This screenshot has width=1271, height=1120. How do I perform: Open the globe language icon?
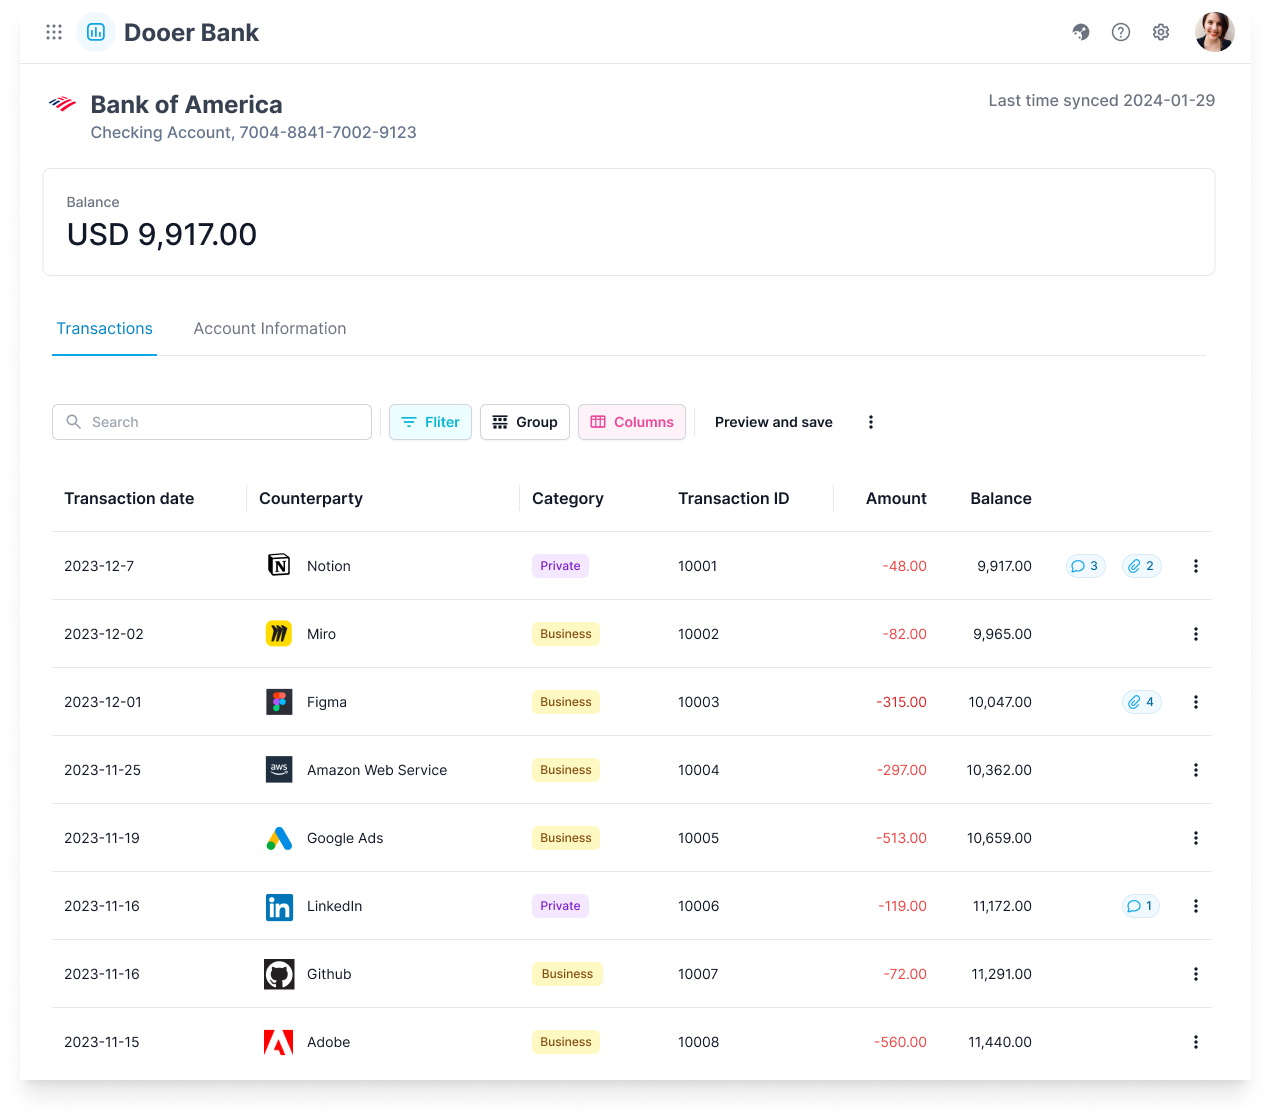(1081, 32)
